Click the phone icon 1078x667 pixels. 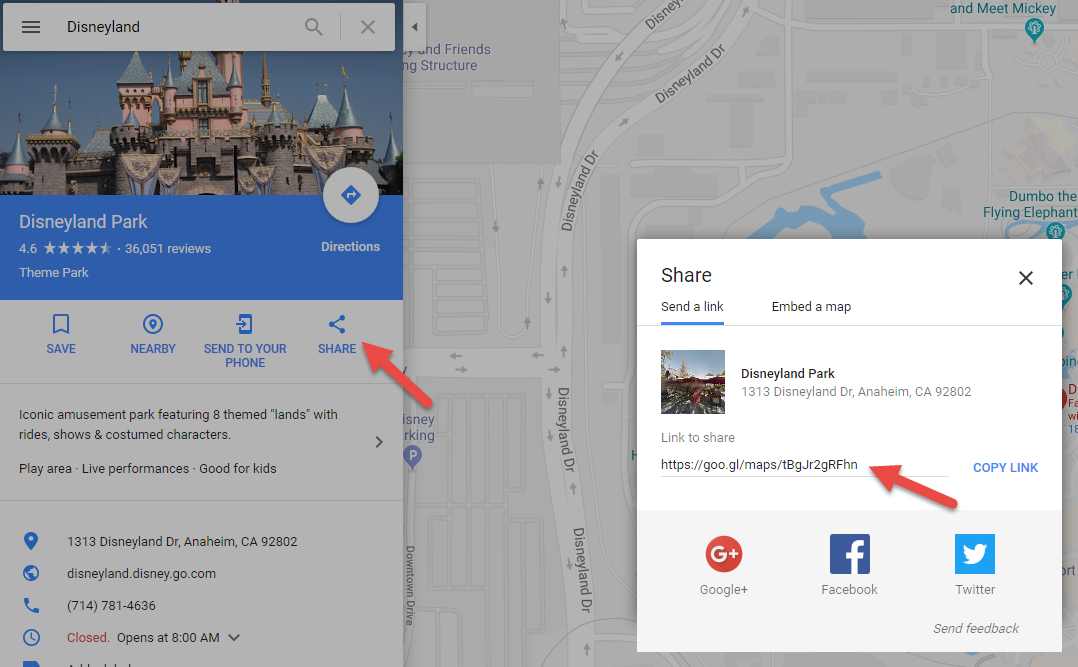click(x=31, y=605)
